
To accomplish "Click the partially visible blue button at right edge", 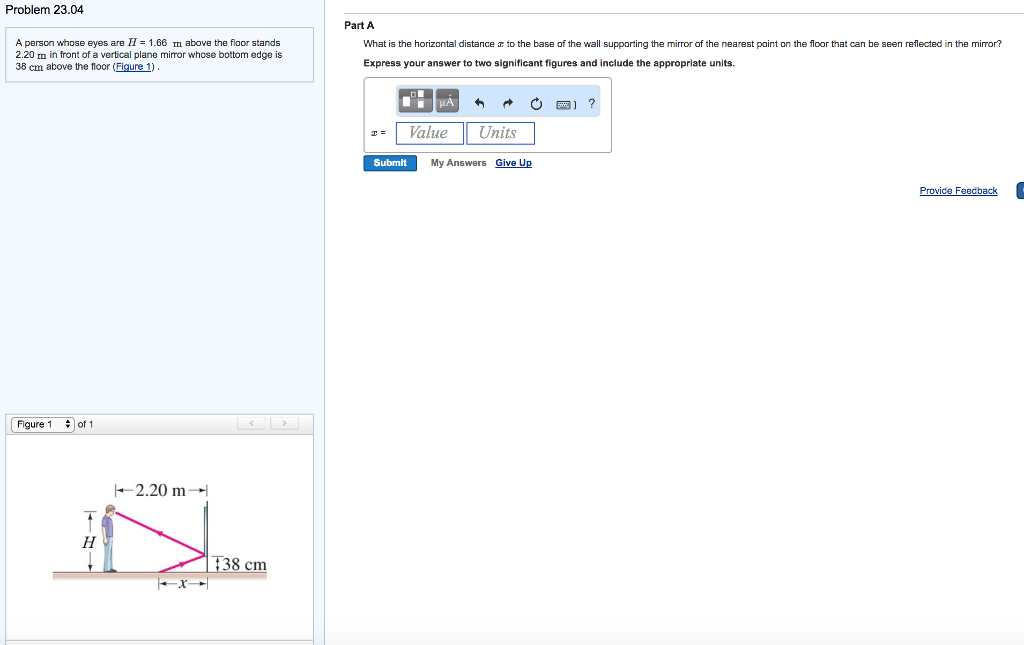I will click(x=1020, y=190).
